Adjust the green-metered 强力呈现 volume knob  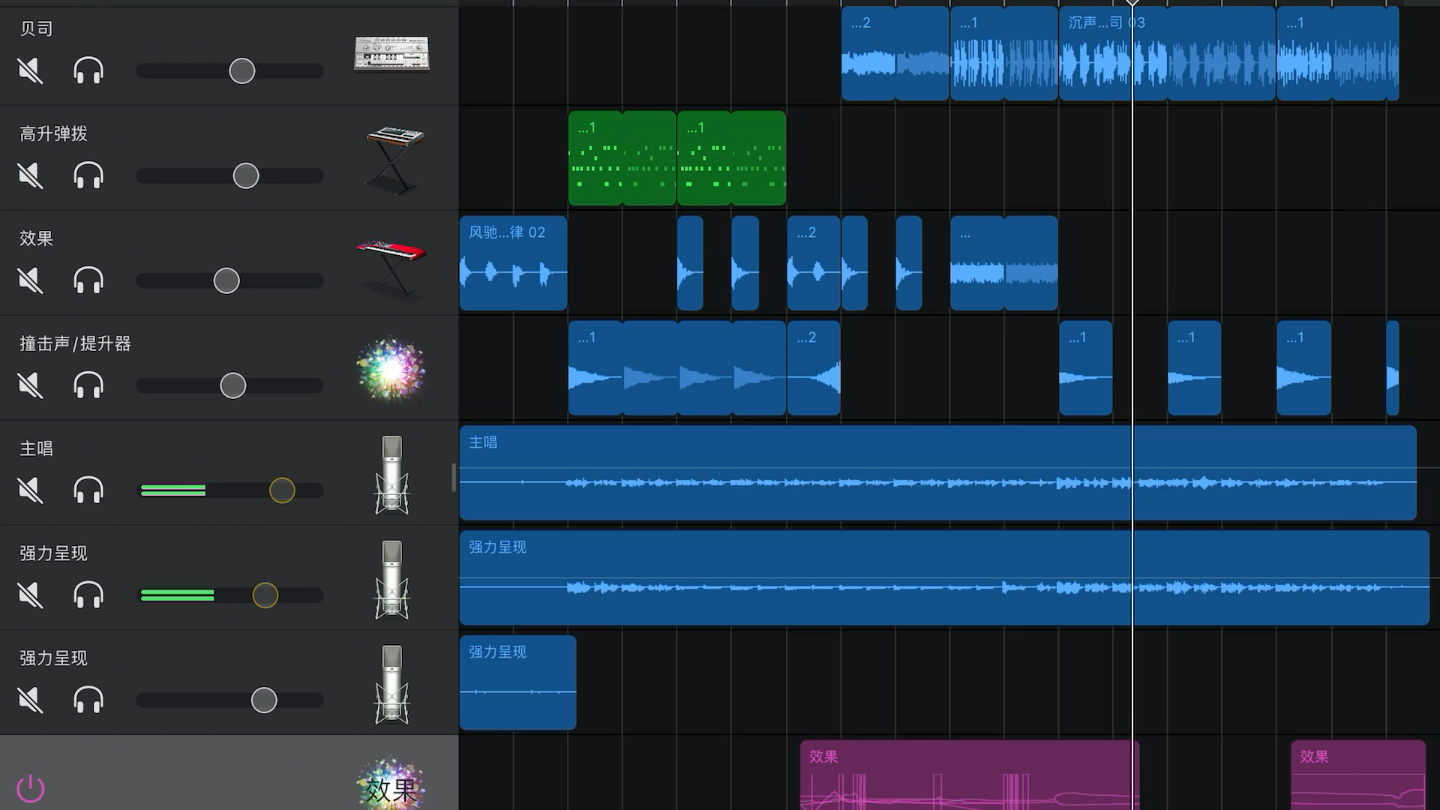(x=265, y=595)
